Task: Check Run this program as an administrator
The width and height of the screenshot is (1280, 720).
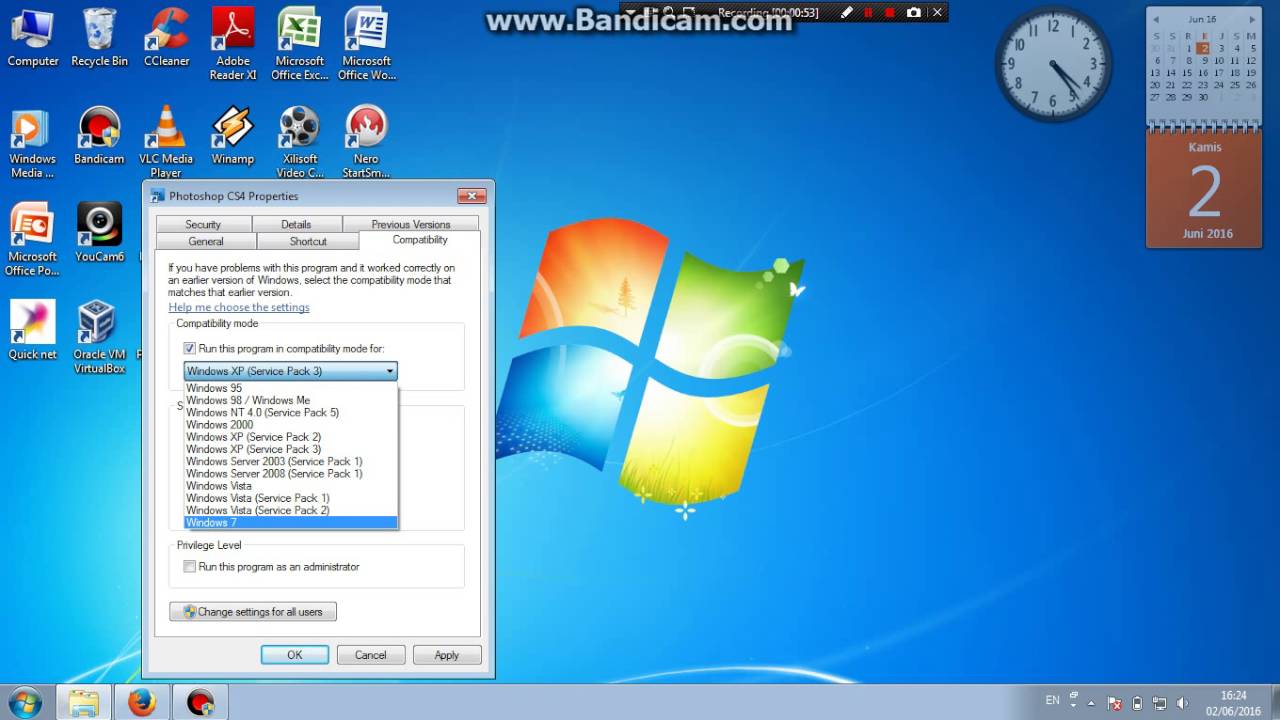Action: 190,567
